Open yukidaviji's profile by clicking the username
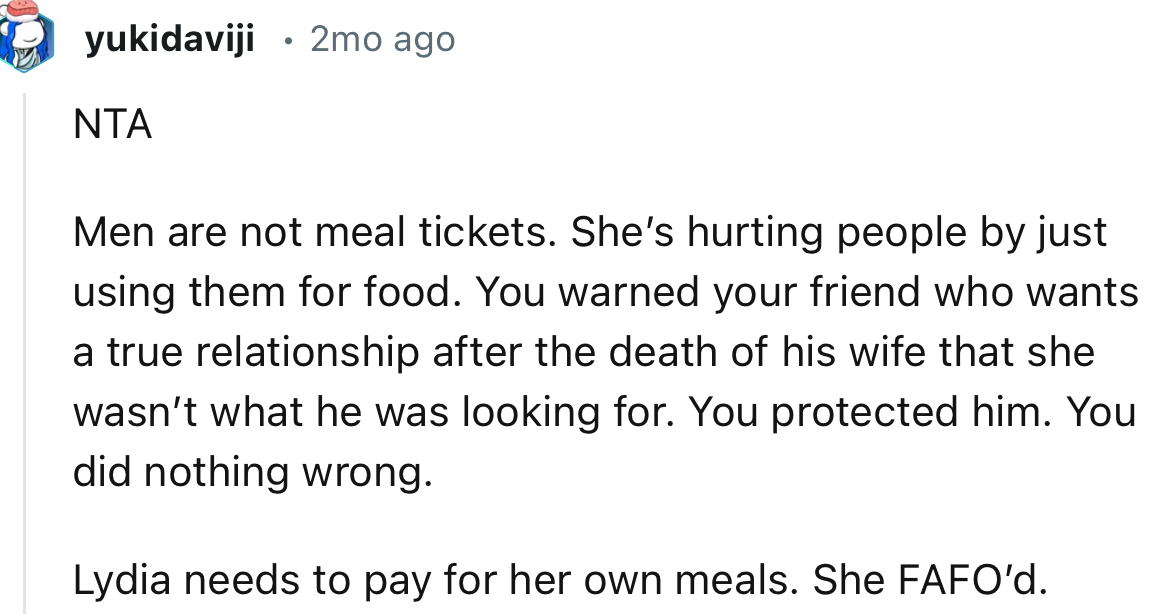This screenshot has height=614, width=1159. pyautogui.click(x=173, y=39)
